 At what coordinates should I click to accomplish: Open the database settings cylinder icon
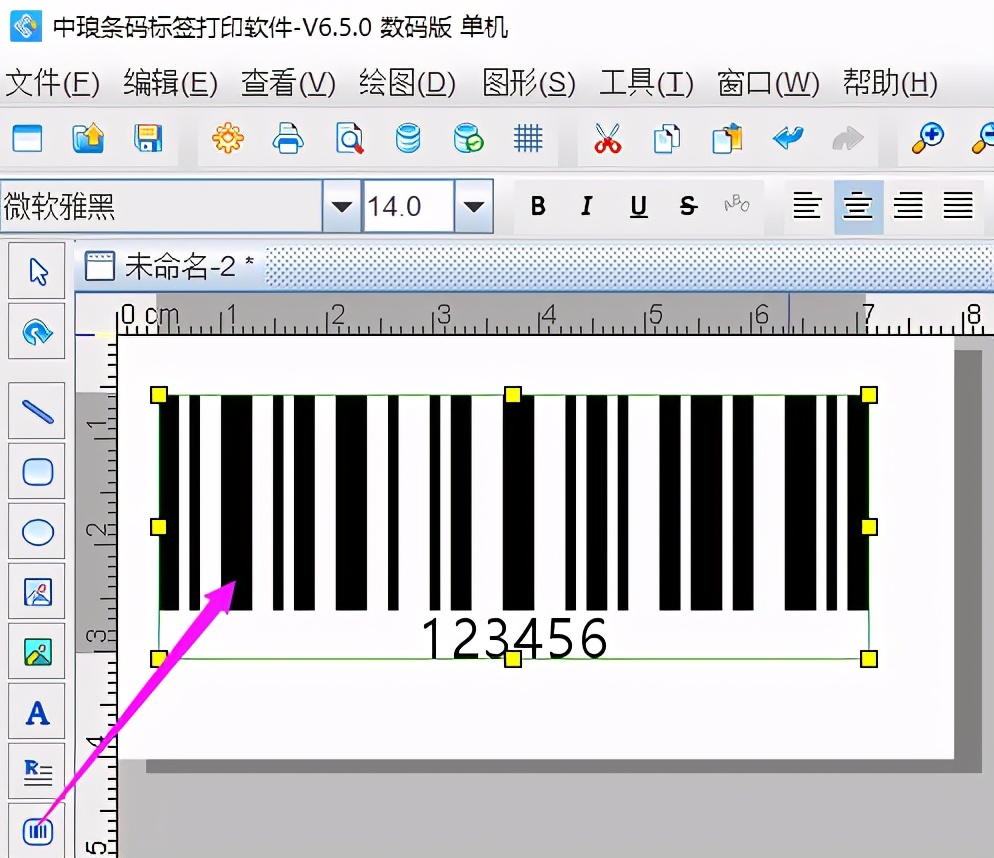tap(408, 138)
